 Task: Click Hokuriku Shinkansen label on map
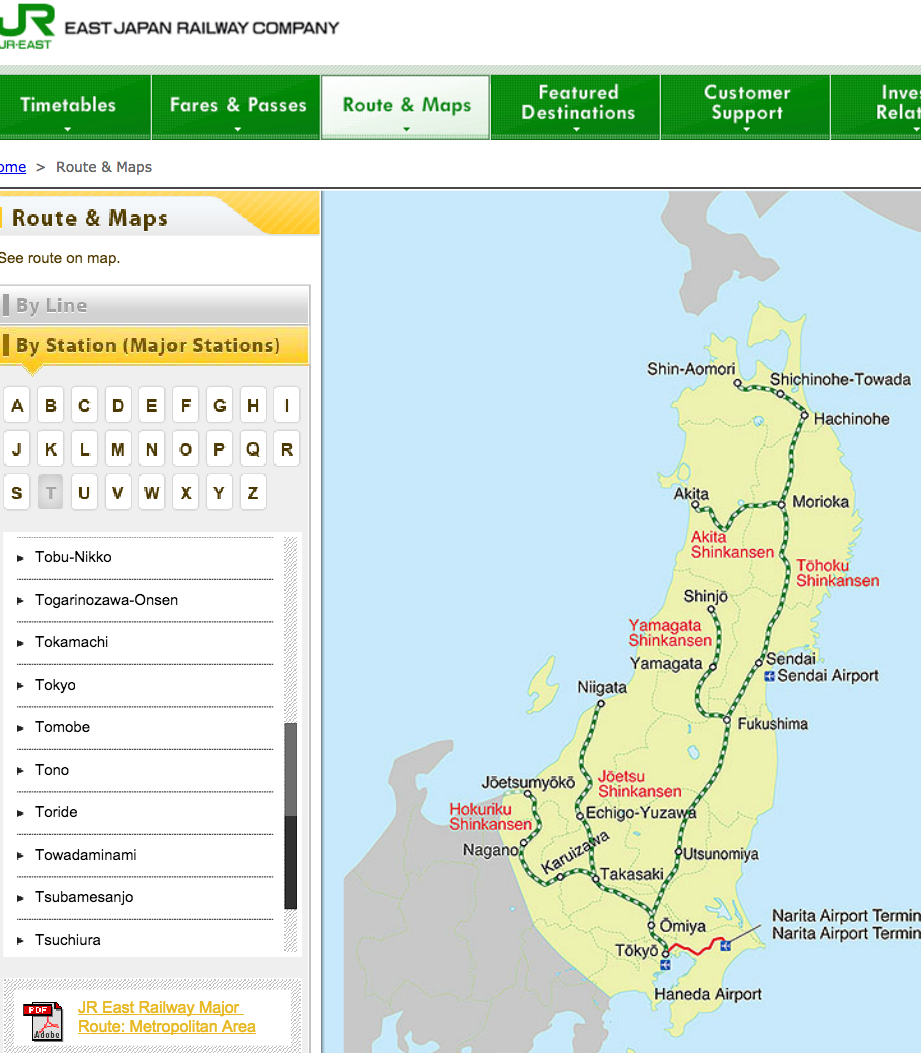[490, 817]
